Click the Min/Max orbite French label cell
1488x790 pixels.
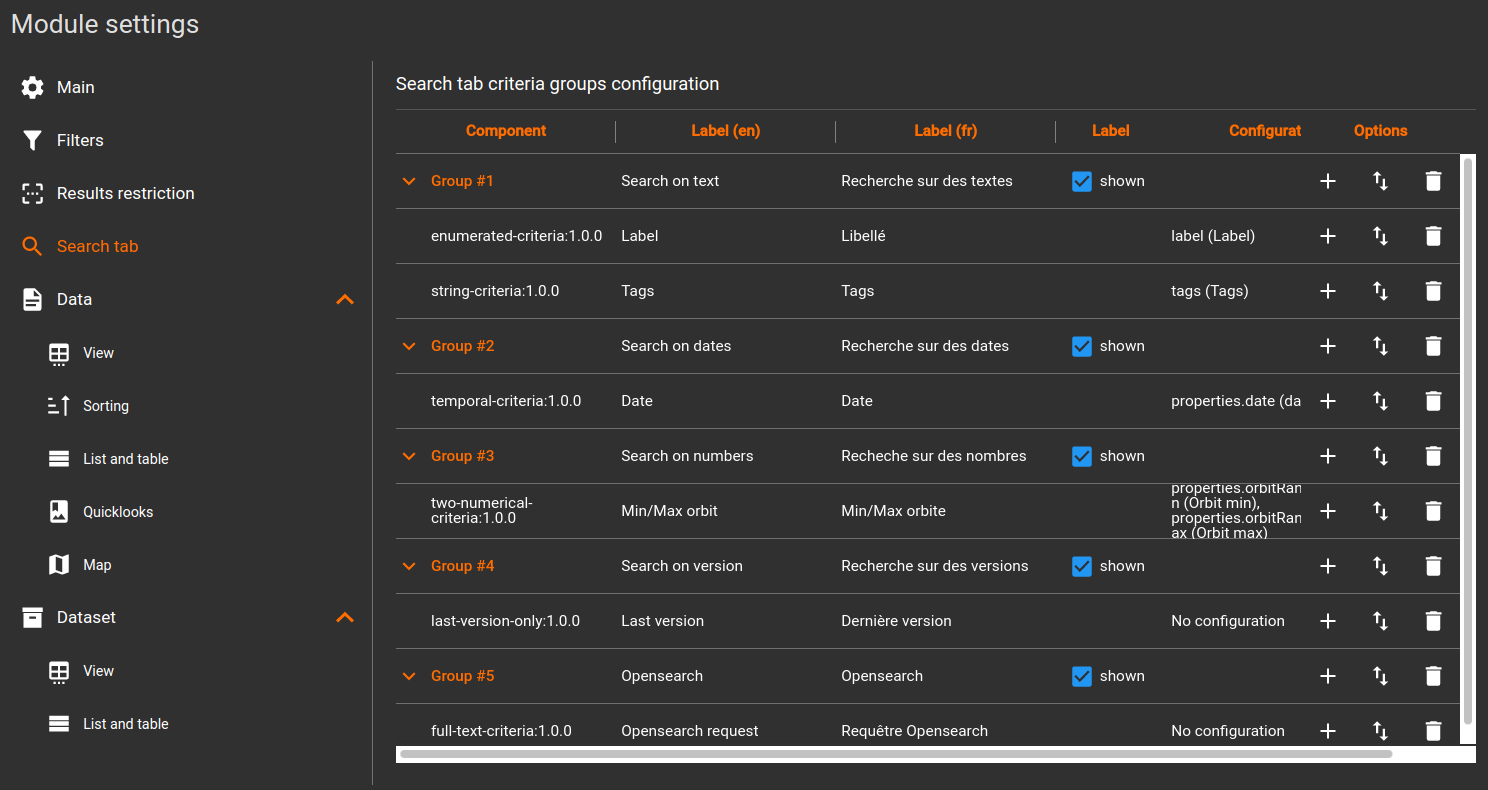[x=893, y=511]
